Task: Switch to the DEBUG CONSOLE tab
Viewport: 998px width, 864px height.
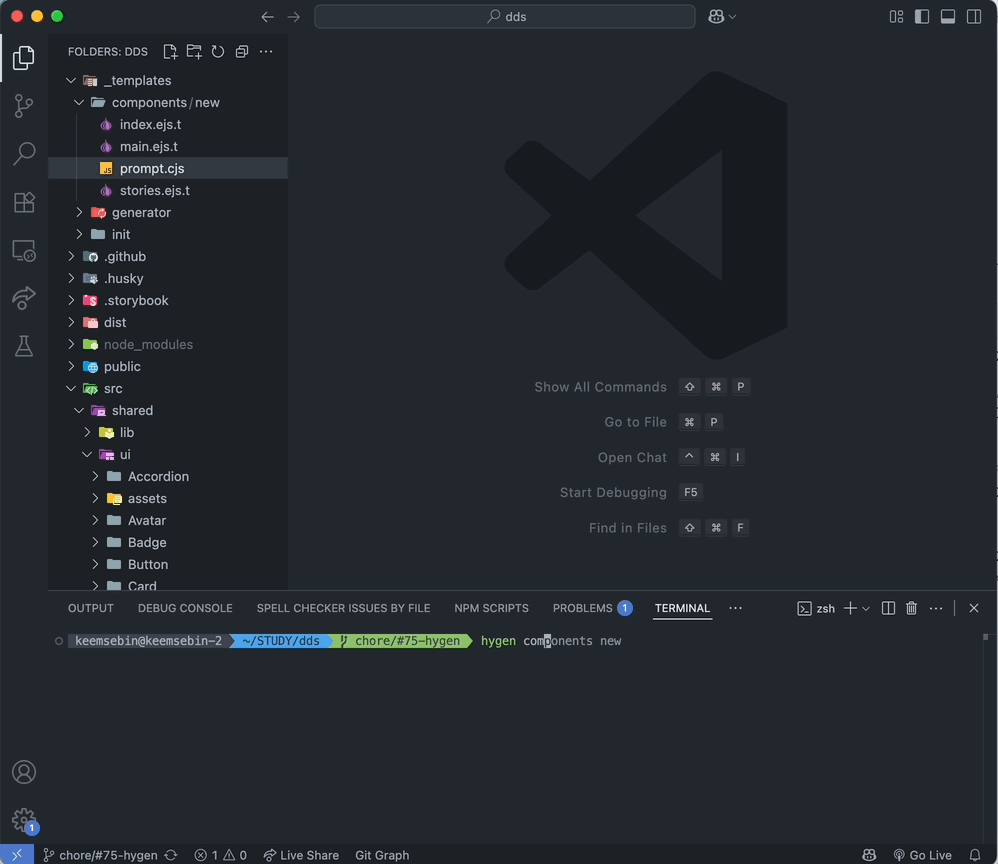Action: point(185,608)
